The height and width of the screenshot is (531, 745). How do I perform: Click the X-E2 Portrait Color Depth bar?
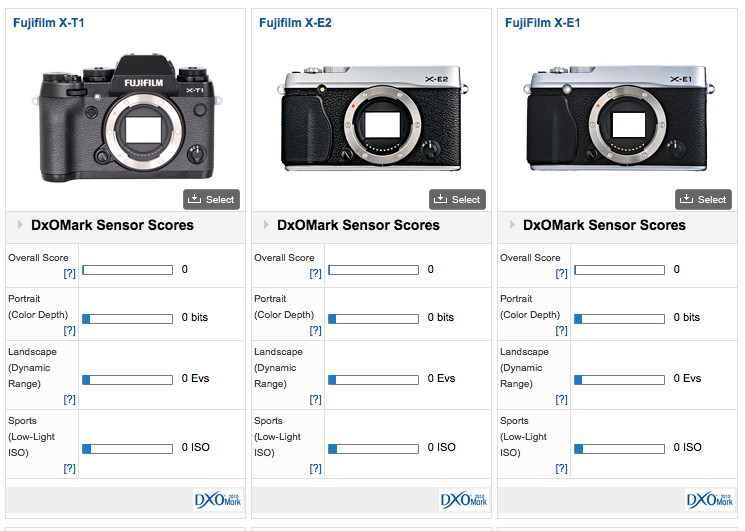coord(373,319)
